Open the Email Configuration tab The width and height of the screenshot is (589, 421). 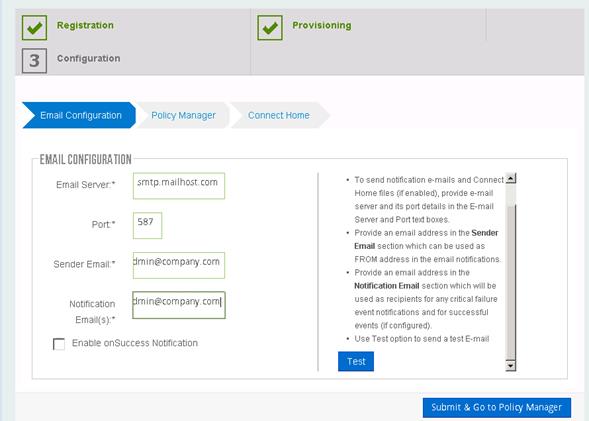(x=79, y=115)
